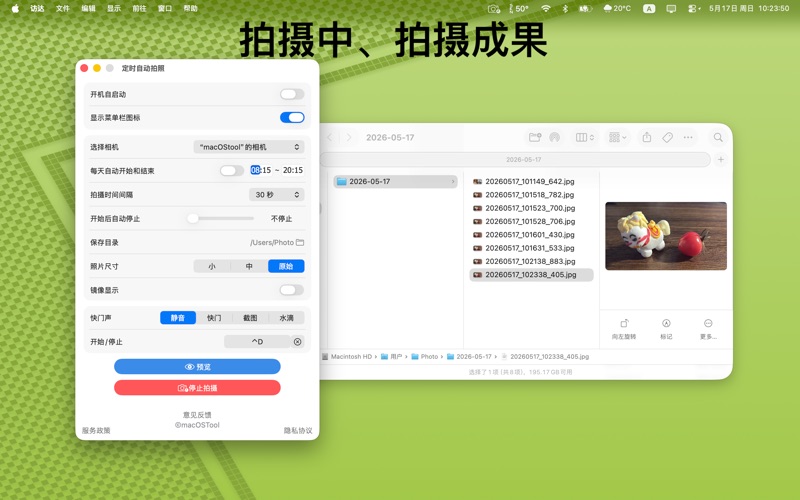Toggle the 镜像显示 mirror switch
The height and width of the screenshot is (500, 800).
pyautogui.click(x=292, y=290)
